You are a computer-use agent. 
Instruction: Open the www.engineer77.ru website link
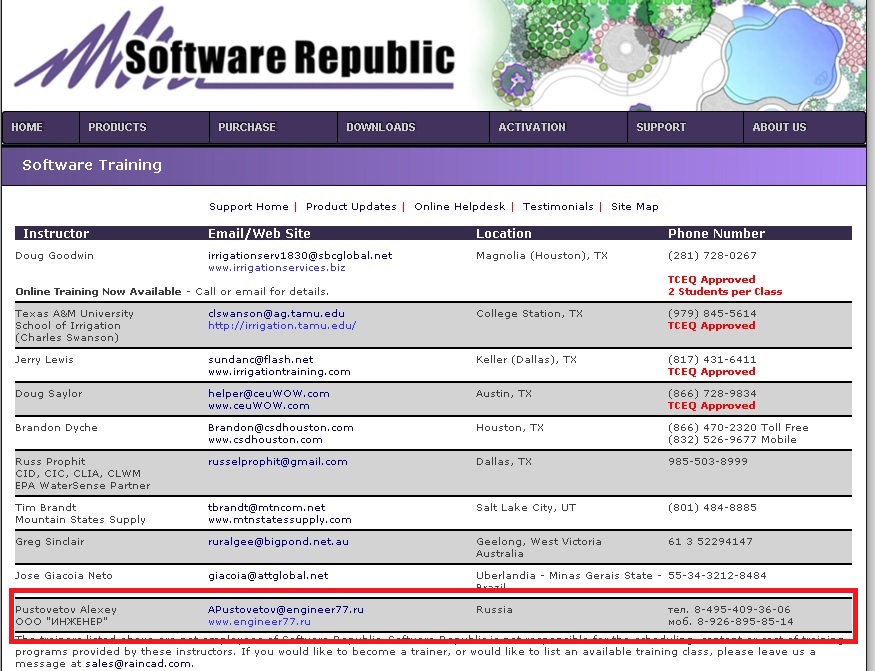tap(259, 622)
